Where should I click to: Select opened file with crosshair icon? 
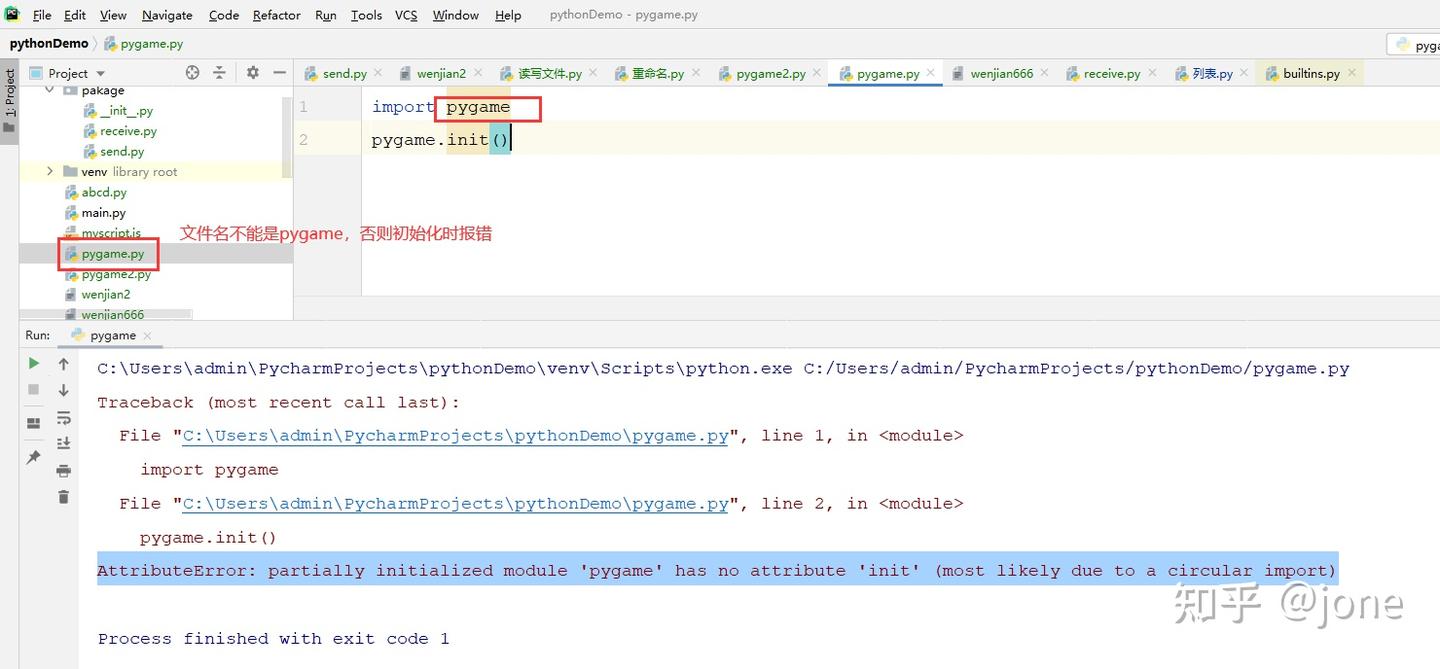click(x=192, y=72)
